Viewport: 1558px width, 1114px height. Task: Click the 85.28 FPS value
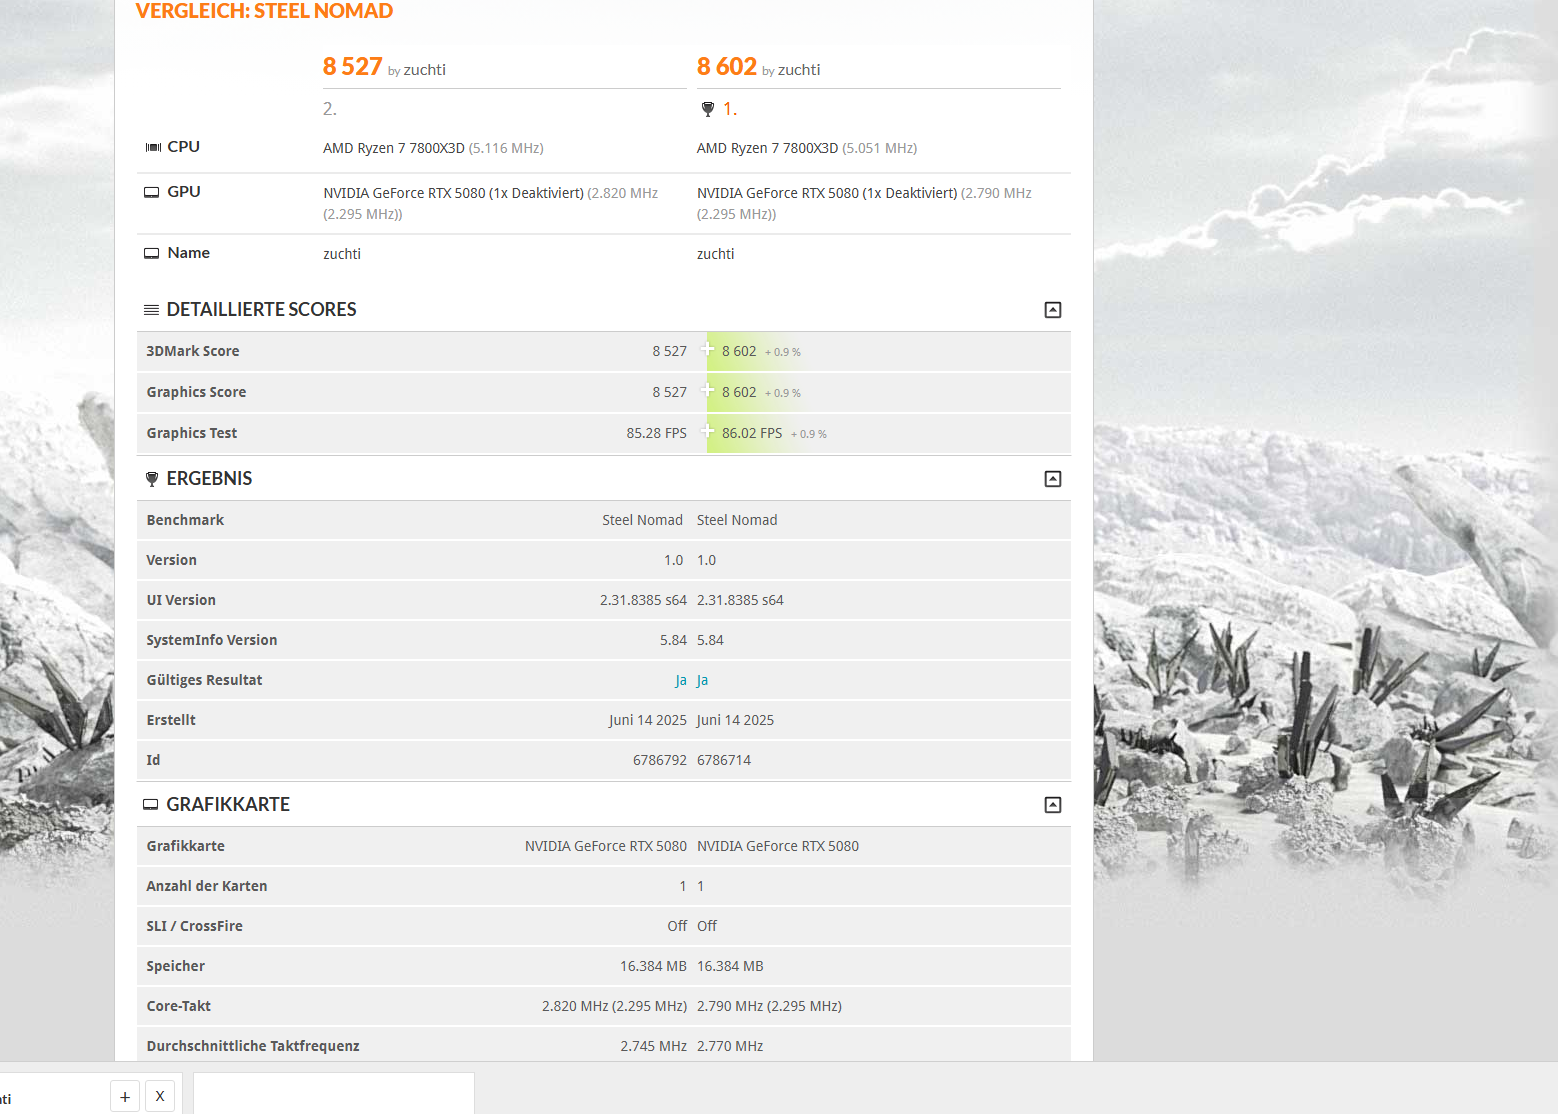(x=657, y=433)
